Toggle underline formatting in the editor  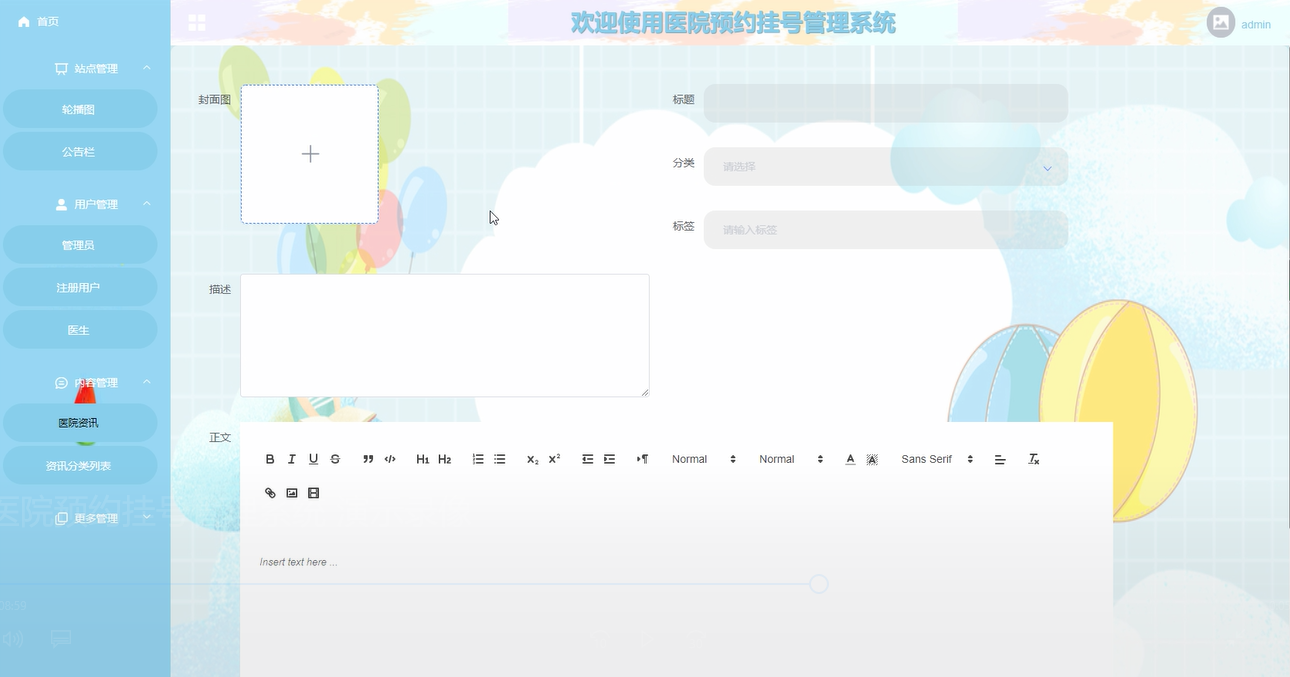[x=313, y=459]
